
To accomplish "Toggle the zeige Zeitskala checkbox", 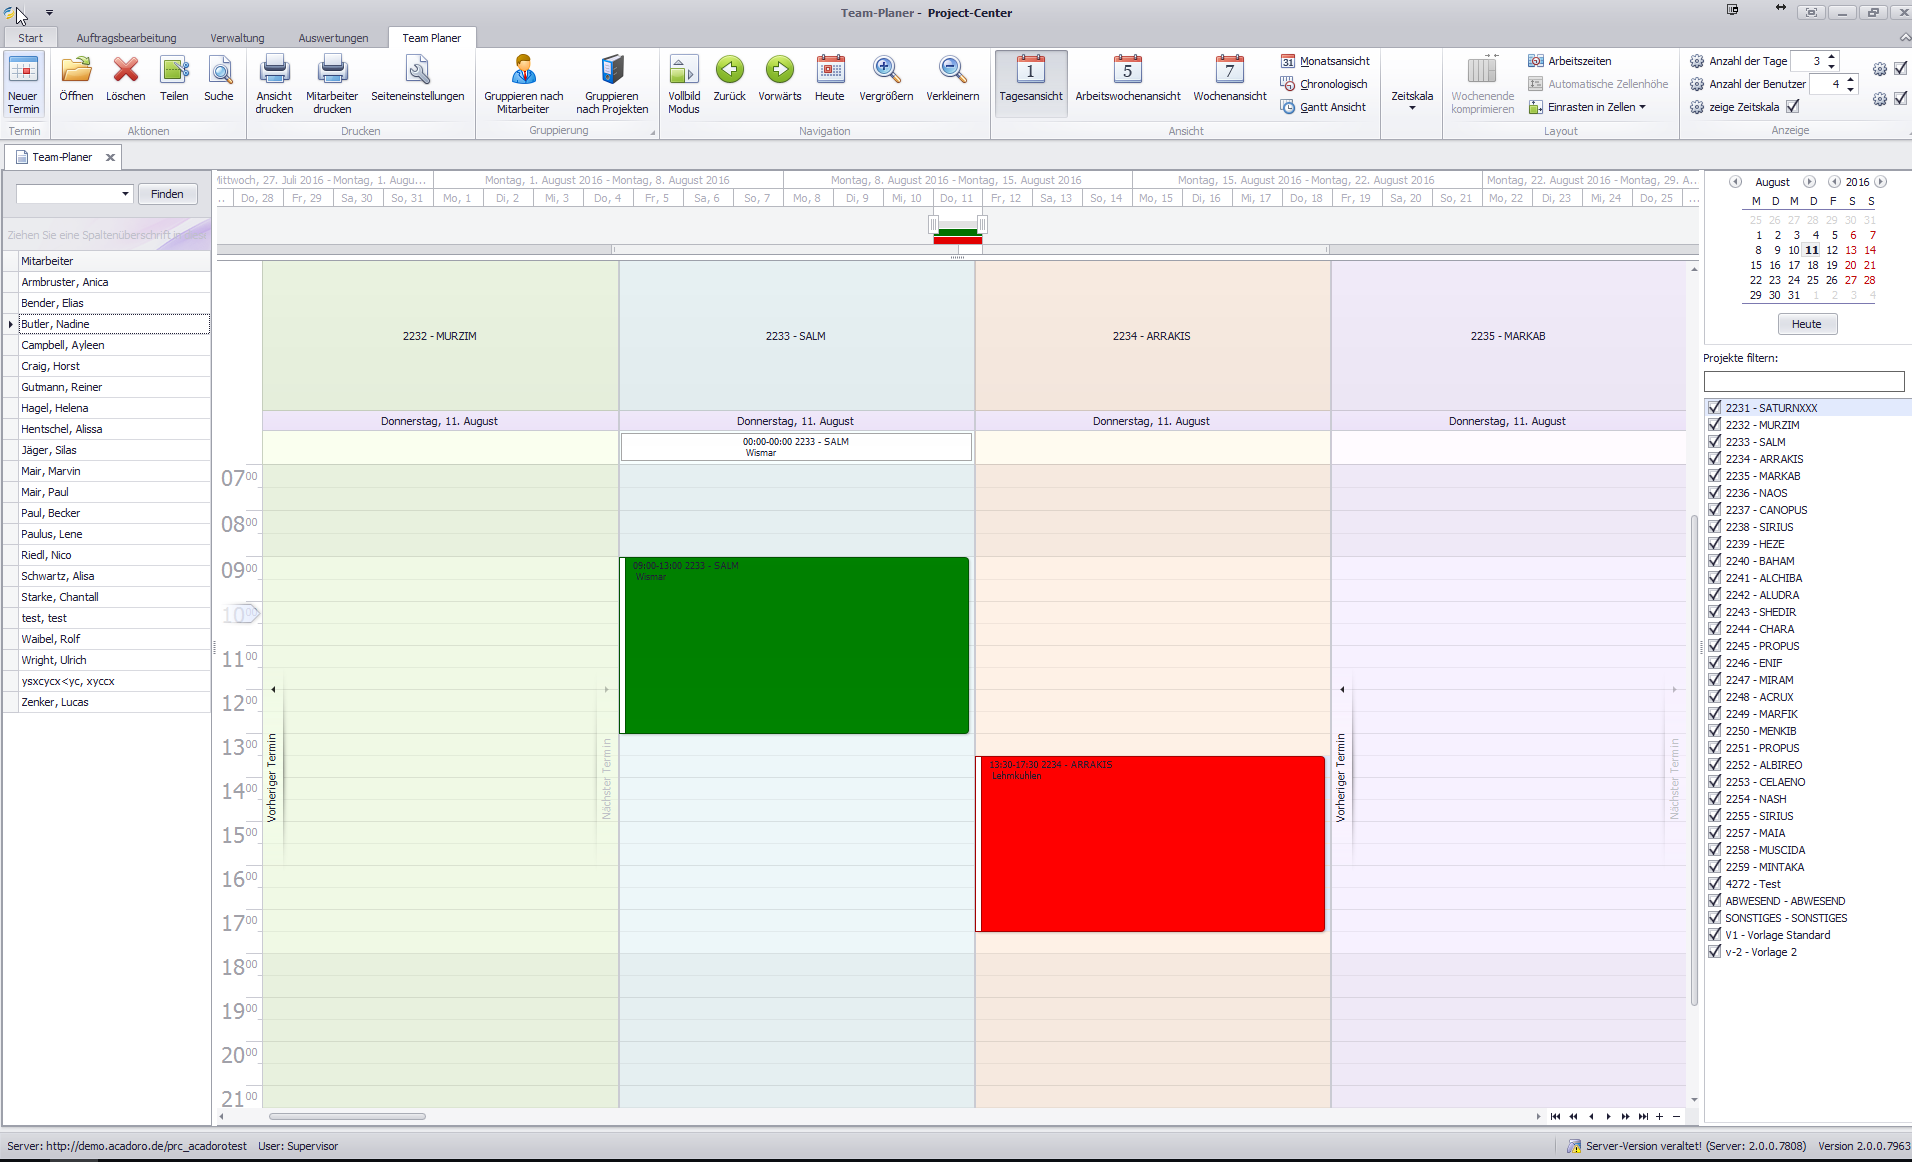I will (x=1793, y=107).
